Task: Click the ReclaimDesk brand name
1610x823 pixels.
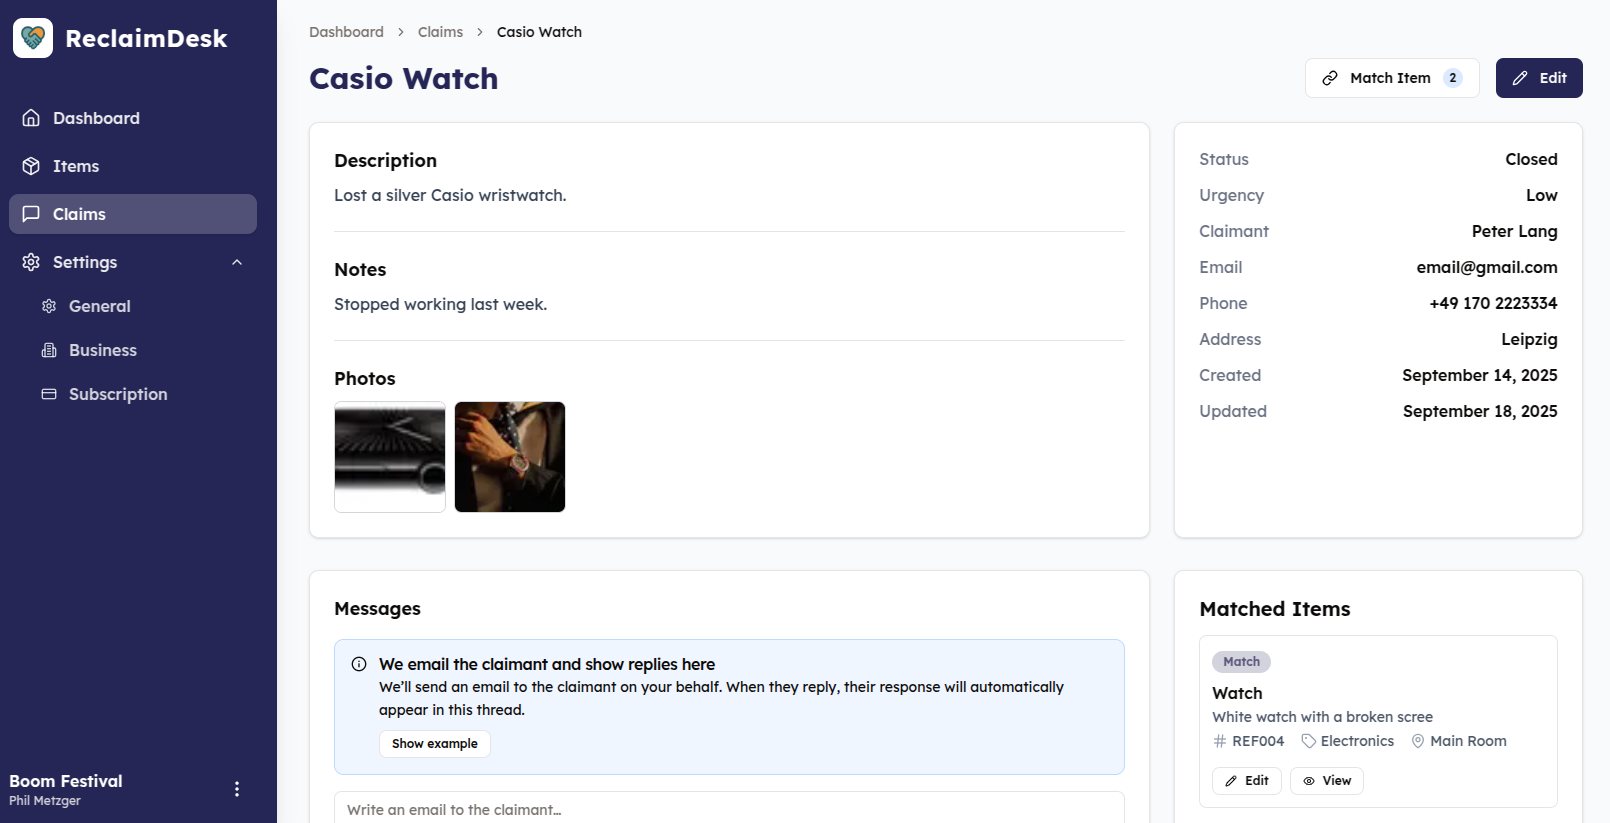Action: (x=146, y=38)
